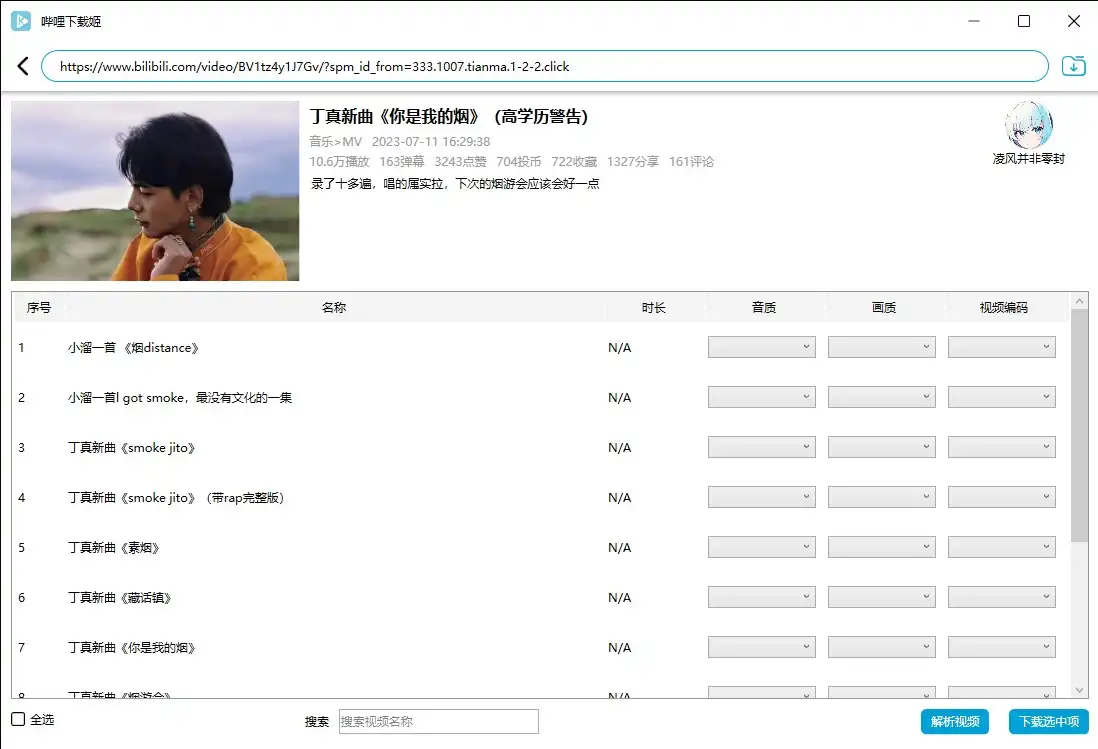Open codec dropdown for 丁真新曲《你是我的烟》
1098x749 pixels.
point(1001,647)
